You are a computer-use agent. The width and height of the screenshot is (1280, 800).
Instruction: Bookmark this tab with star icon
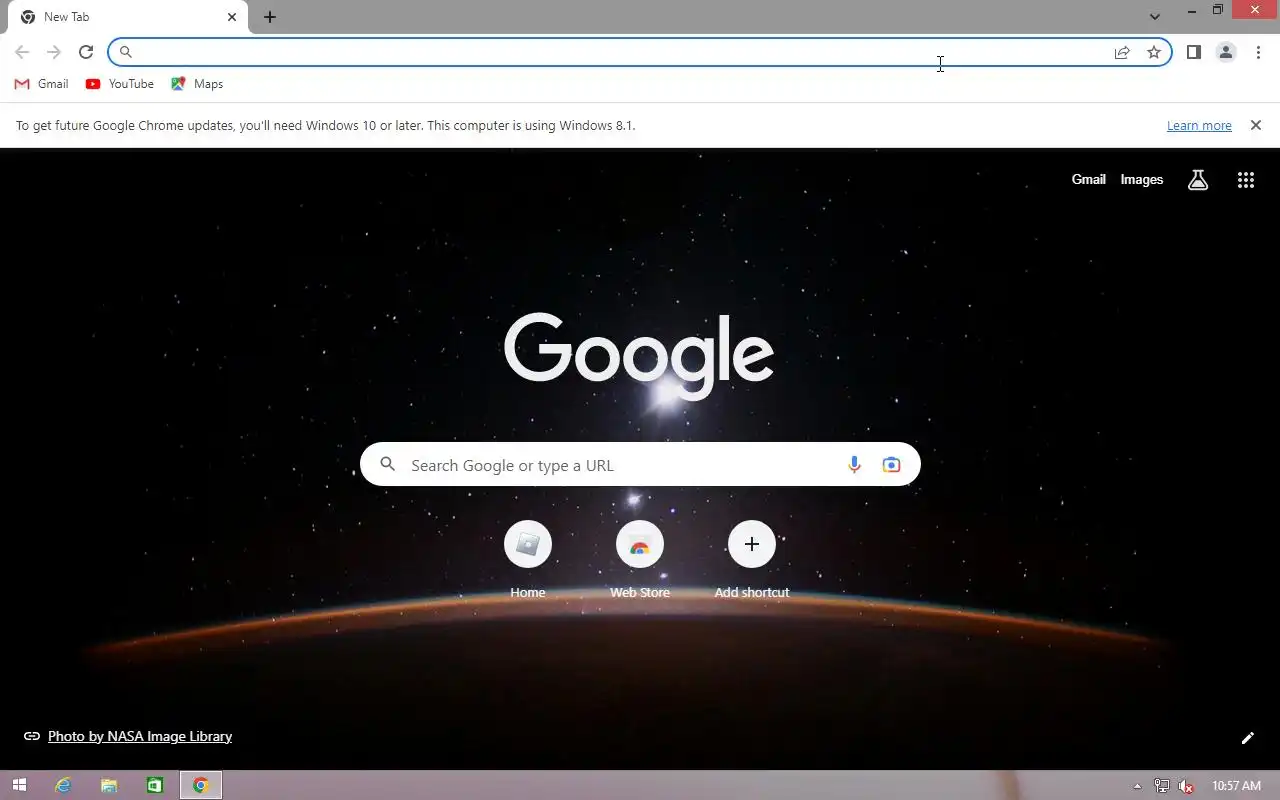pos(1154,52)
